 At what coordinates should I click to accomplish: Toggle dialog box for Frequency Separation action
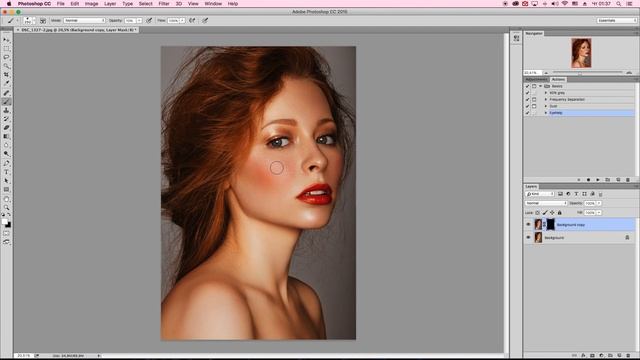pyautogui.click(x=534, y=100)
